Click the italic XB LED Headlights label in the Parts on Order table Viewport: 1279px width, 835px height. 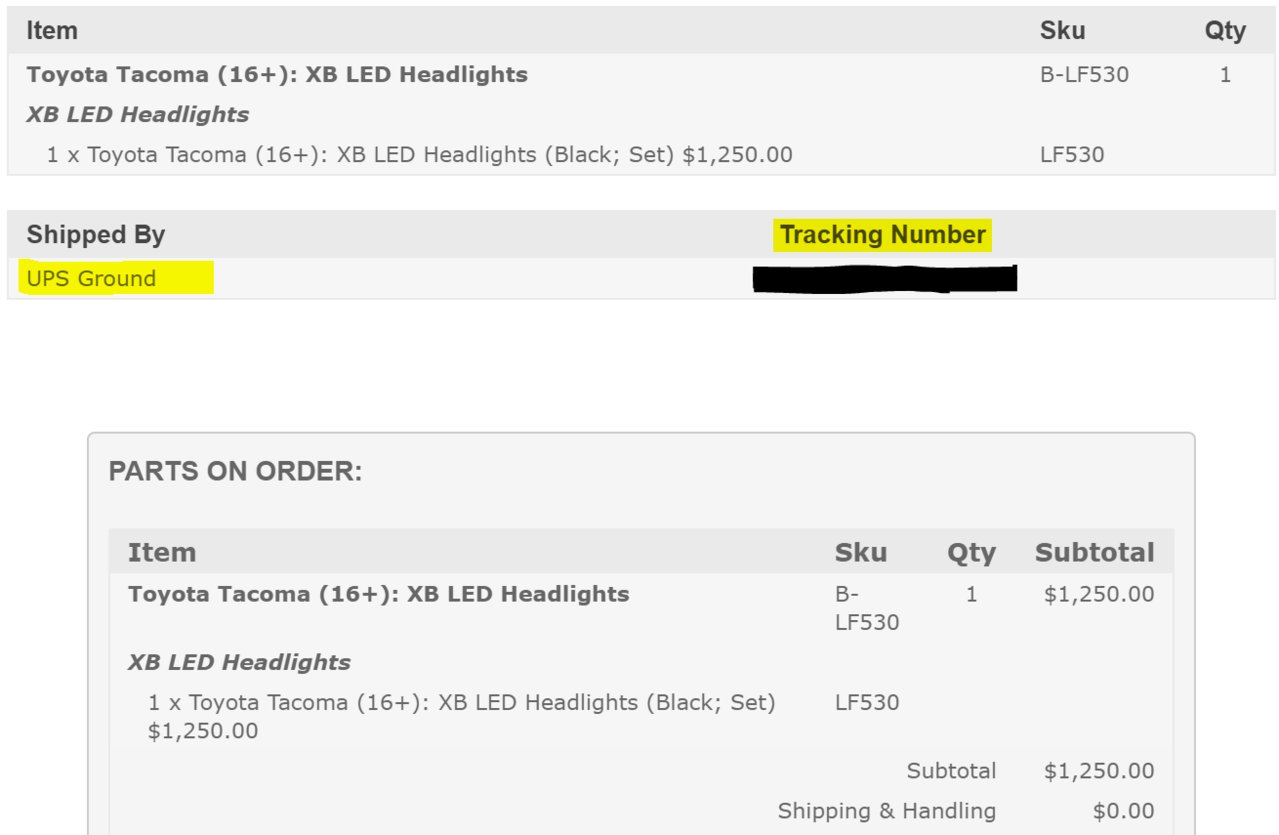pyautogui.click(x=240, y=662)
